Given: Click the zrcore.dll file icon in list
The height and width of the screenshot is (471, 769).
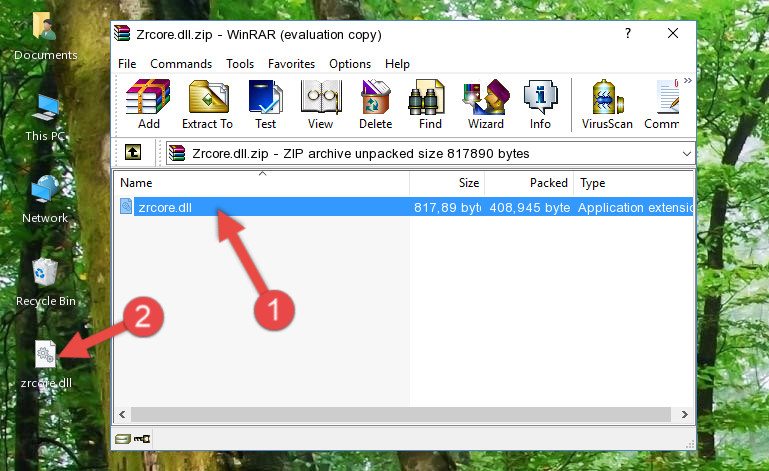Looking at the screenshot, I should click(x=126, y=207).
